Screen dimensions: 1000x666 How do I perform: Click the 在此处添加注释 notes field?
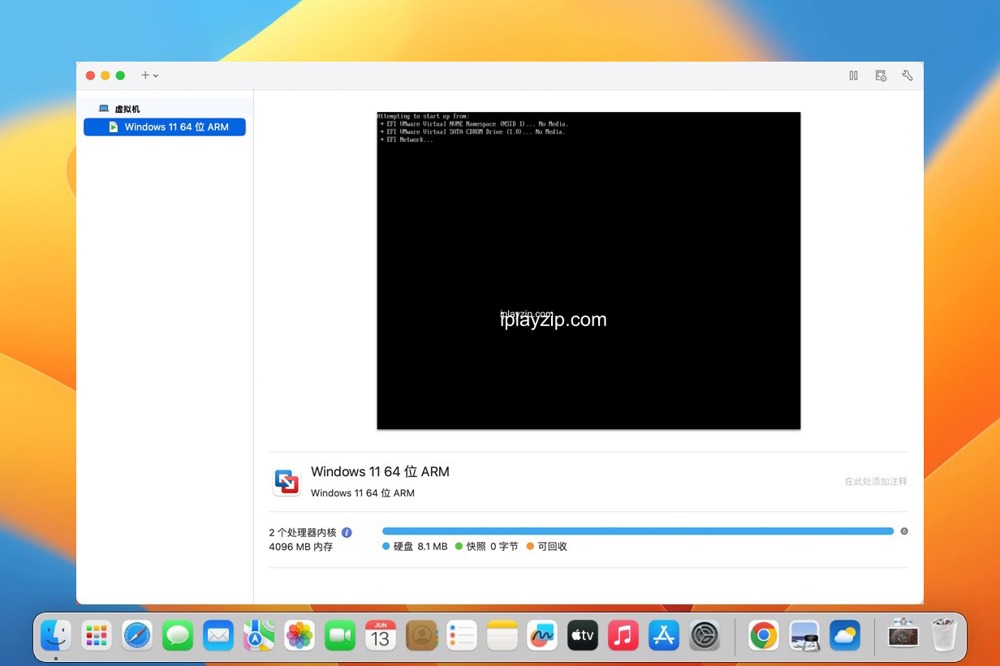pos(875,481)
